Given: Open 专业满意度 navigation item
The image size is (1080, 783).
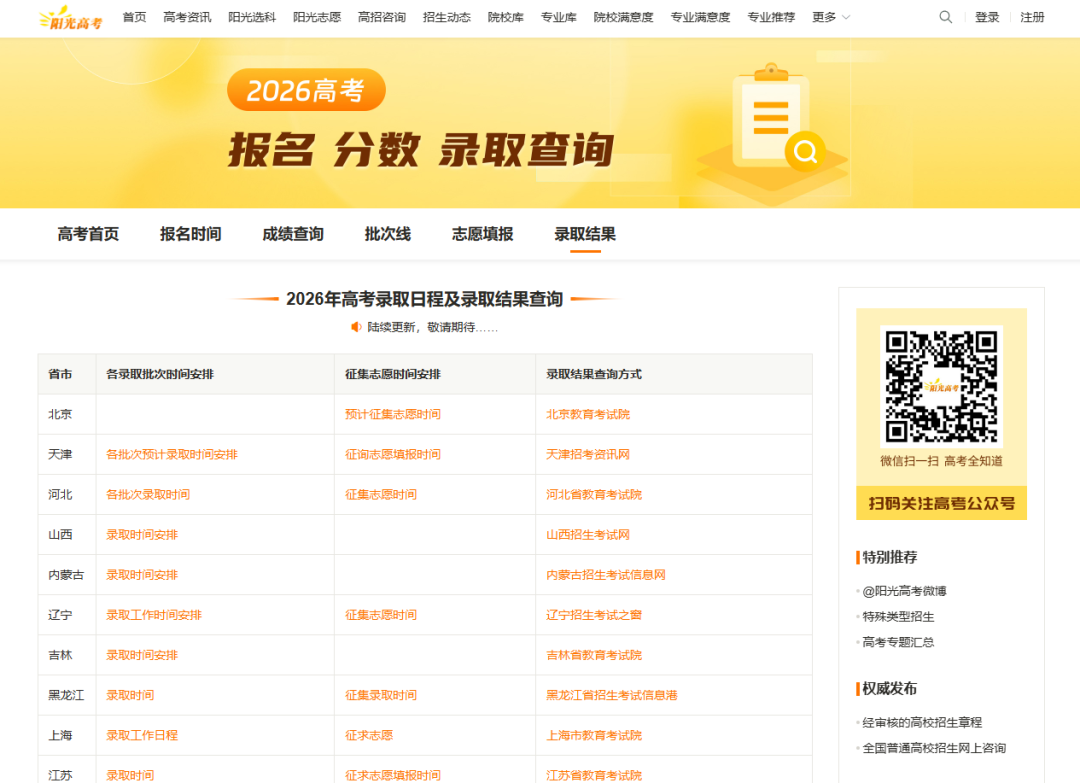Looking at the screenshot, I should [x=700, y=17].
